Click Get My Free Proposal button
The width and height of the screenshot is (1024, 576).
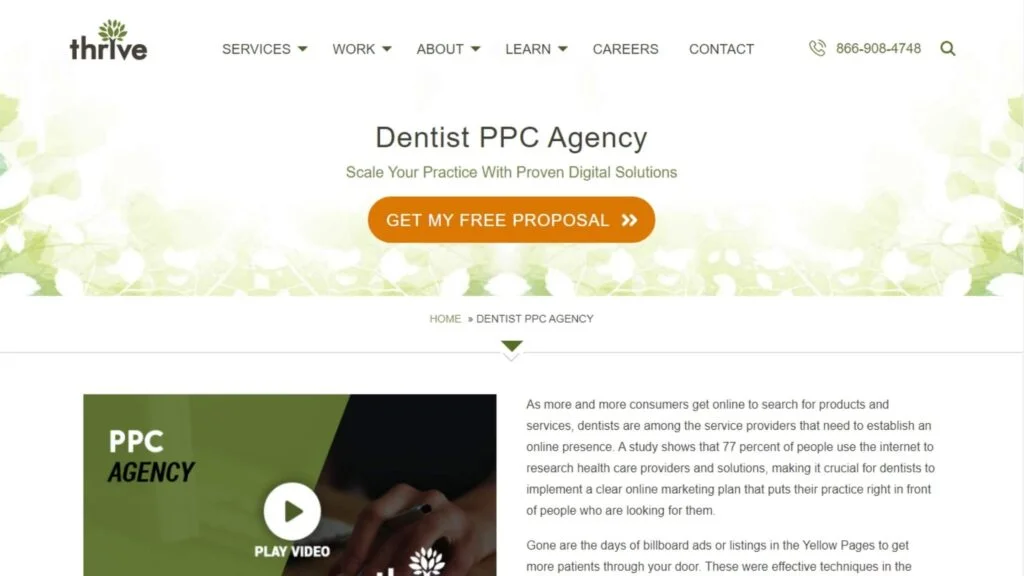point(511,220)
